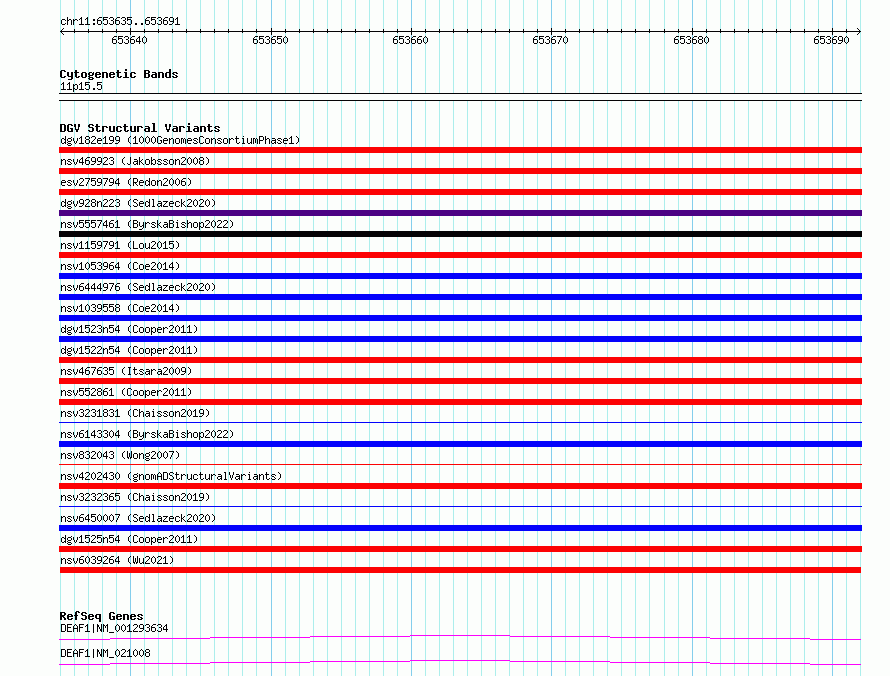Image resolution: width=890 pixels, height=676 pixels.
Task: Select the blue bar under nsv6143304
Action: coord(460,444)
